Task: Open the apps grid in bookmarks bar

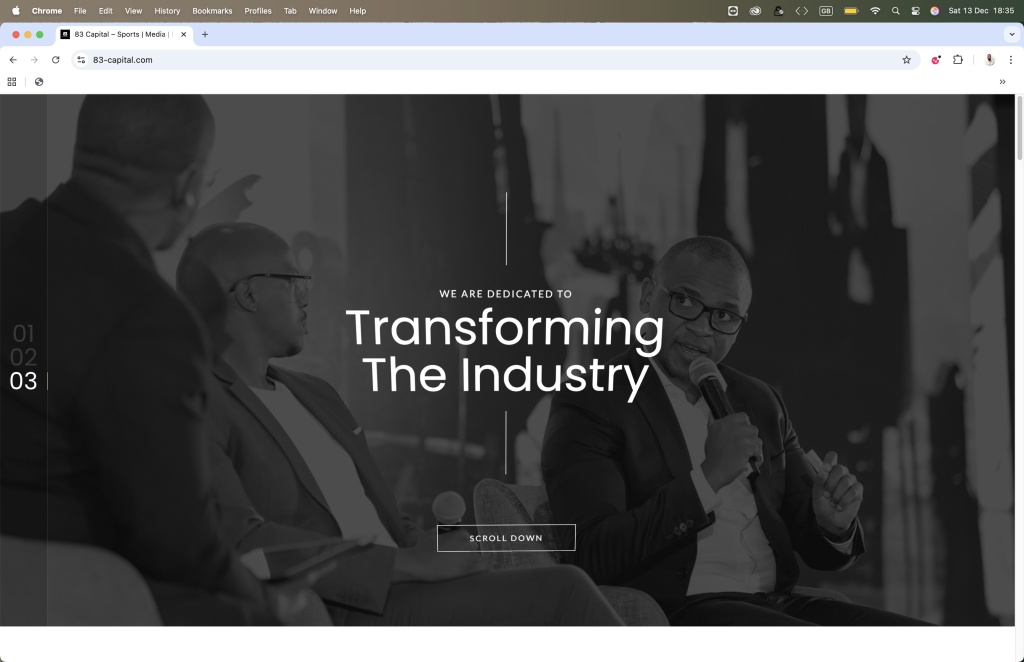Action: coord(12,82)
